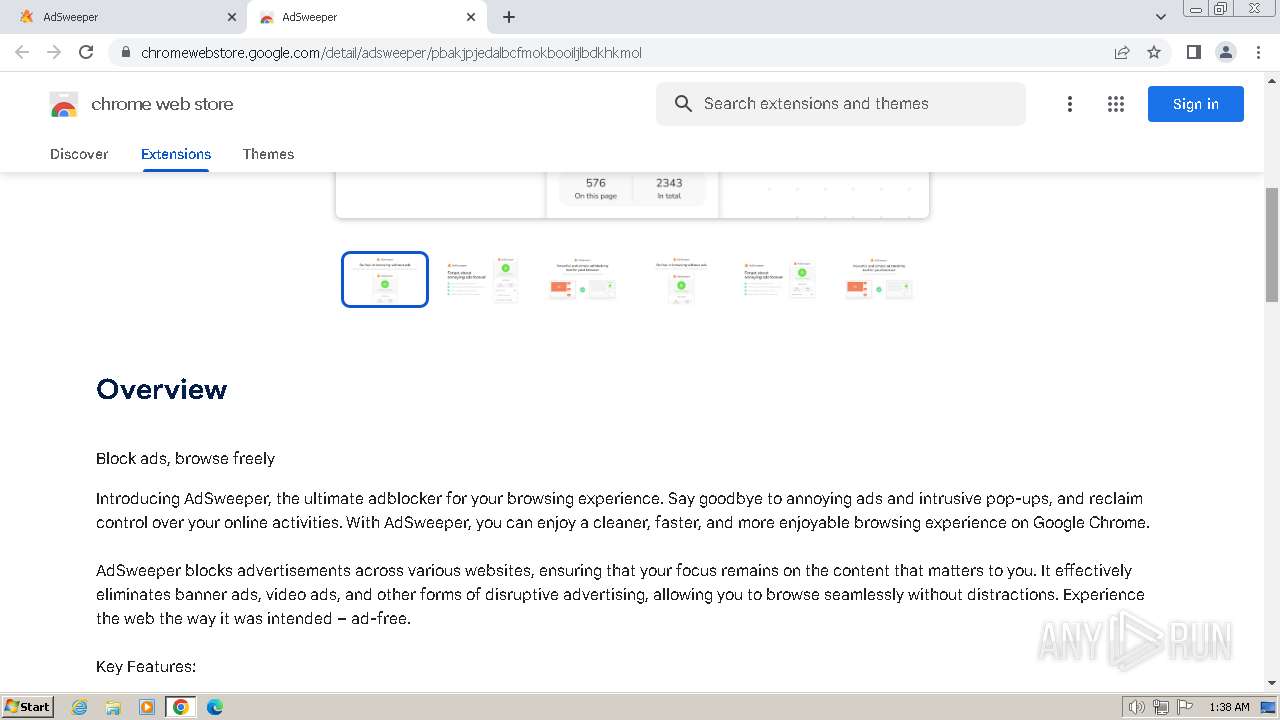The image size is (1280, 720).
Task: Switch to the Themes tab
Action: [268, 154]
